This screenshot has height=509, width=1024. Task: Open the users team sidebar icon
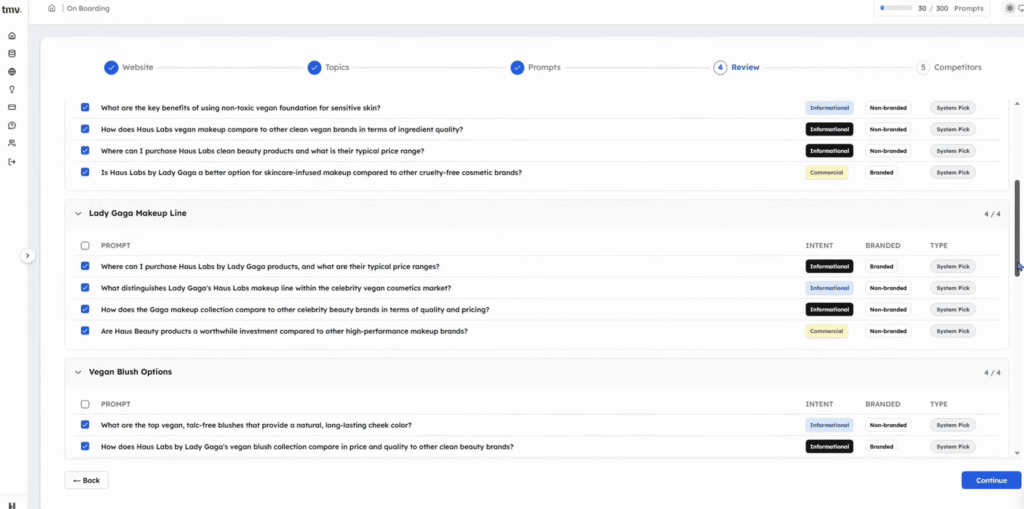click(x=12, y=143)
